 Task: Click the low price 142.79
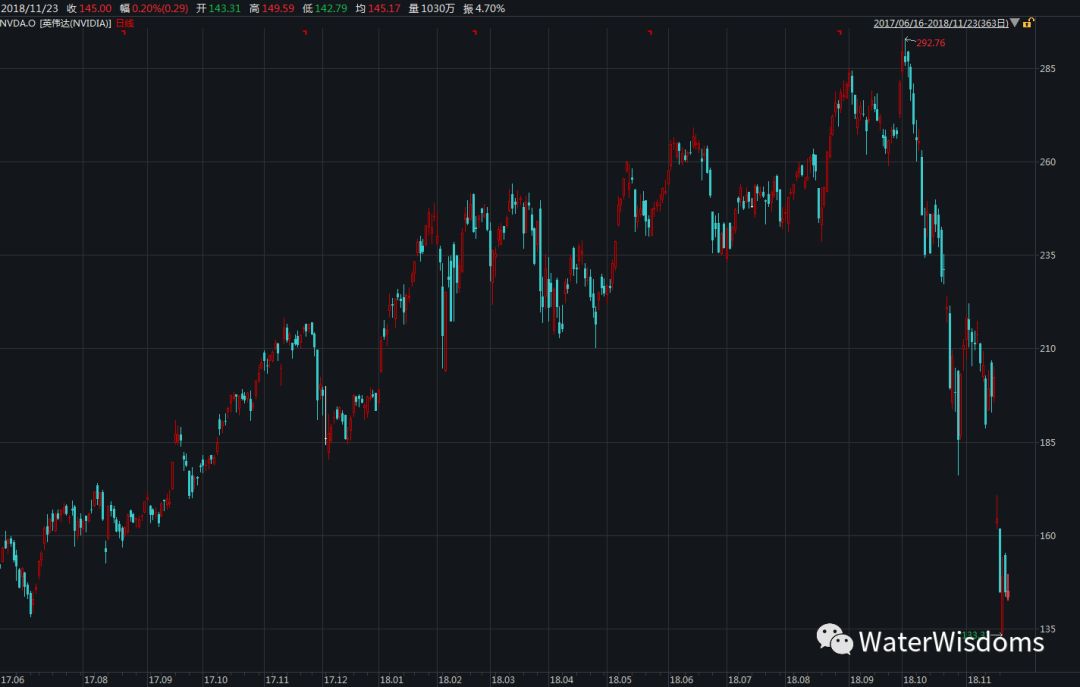tap(331, 8)
